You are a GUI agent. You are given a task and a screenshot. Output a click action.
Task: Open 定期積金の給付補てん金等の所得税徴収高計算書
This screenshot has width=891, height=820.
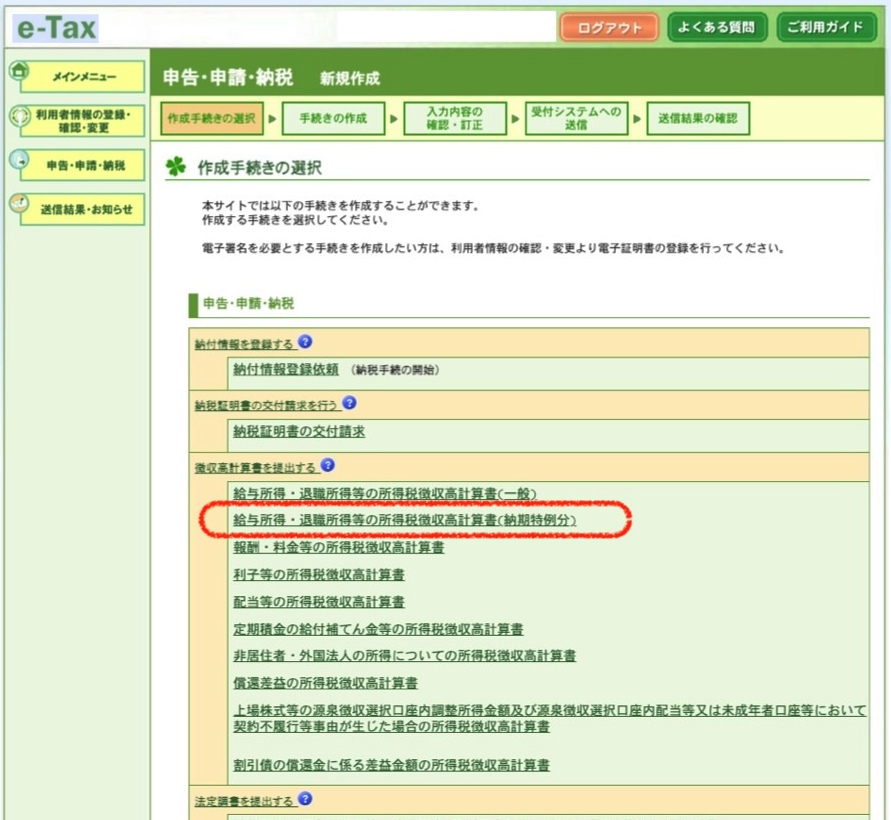pos(378,629)
